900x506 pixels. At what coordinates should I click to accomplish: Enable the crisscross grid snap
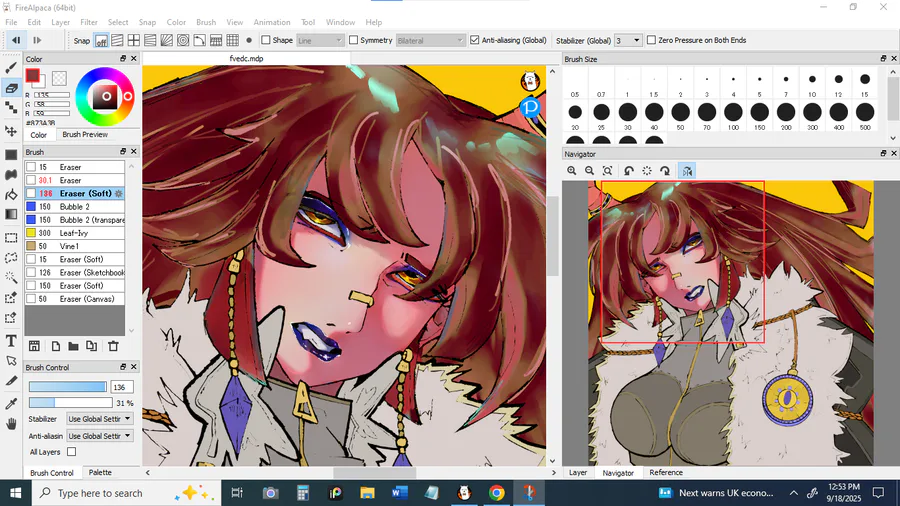(134, 40)
